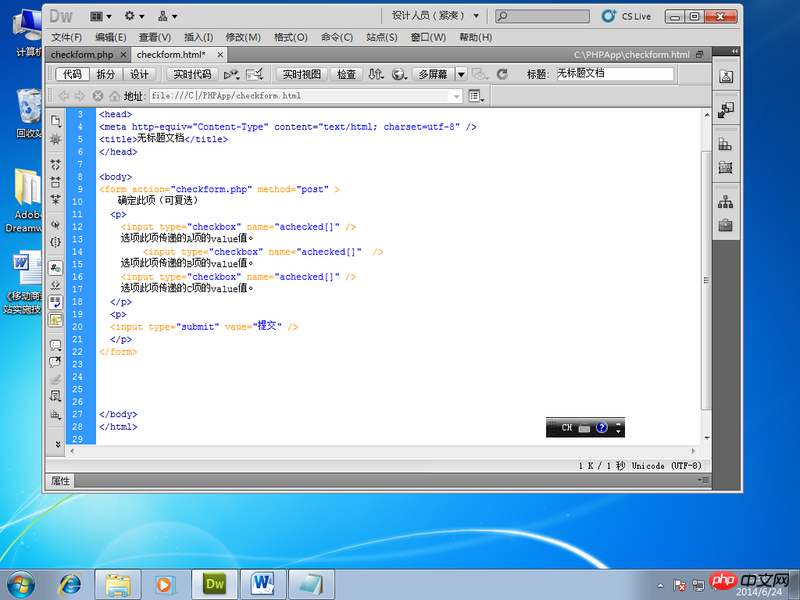Open the 文件(F) menu

[66, 37]
